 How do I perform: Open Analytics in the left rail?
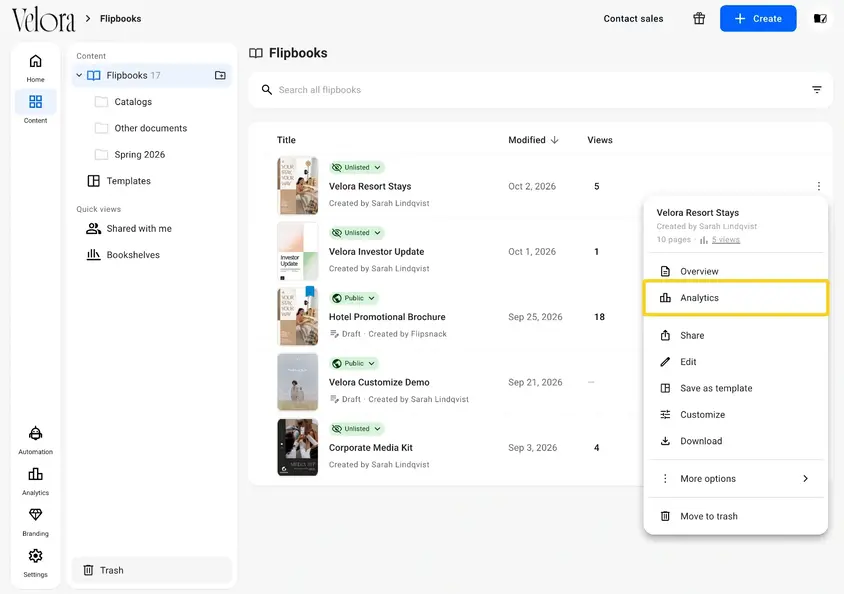[x=36, y=480]
